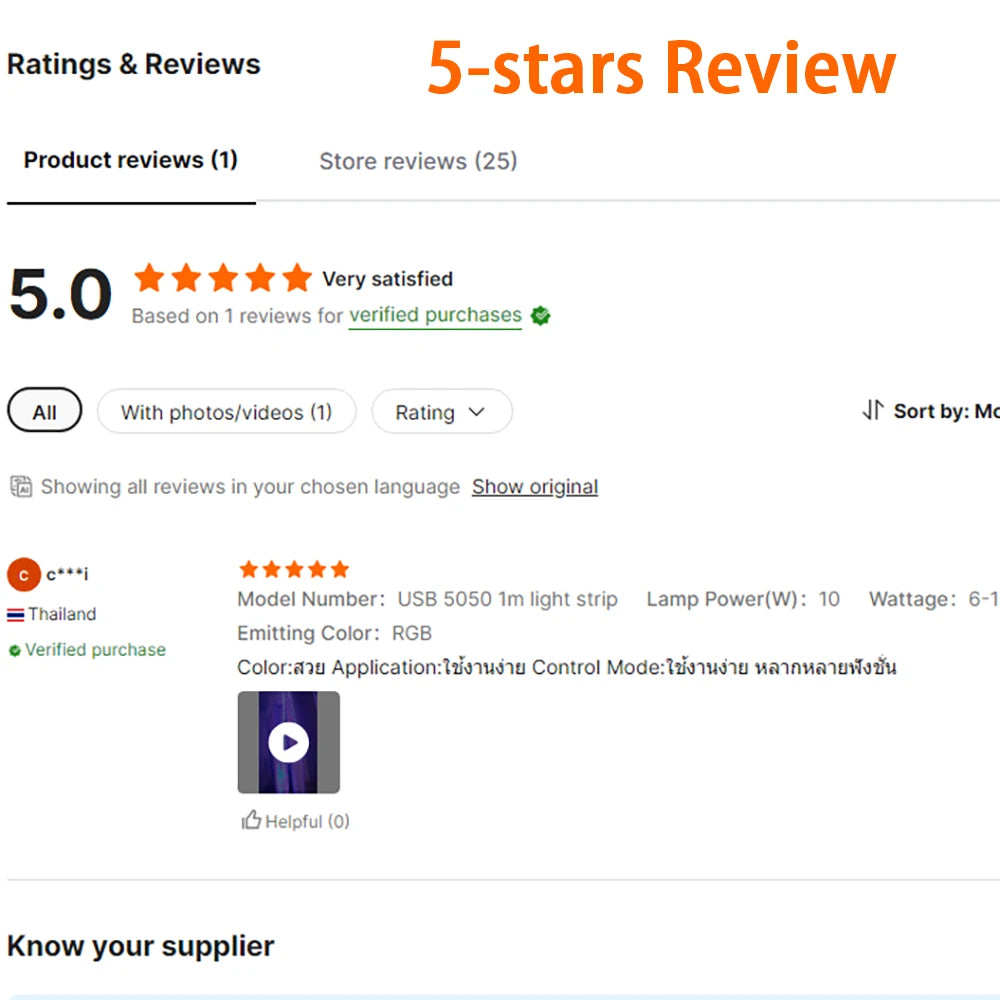The height and width of the screenshot is (1000, 1000).
Task: Click the sort arrows icon
Action: pyautogui.click(x=873, y=411)
